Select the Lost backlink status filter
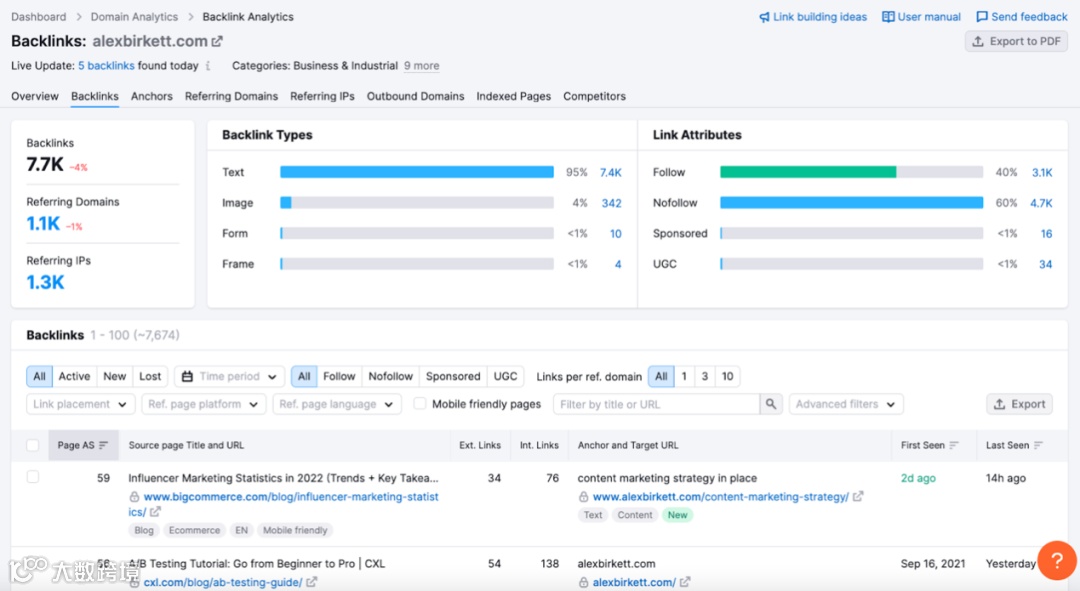 coord(150,377)
